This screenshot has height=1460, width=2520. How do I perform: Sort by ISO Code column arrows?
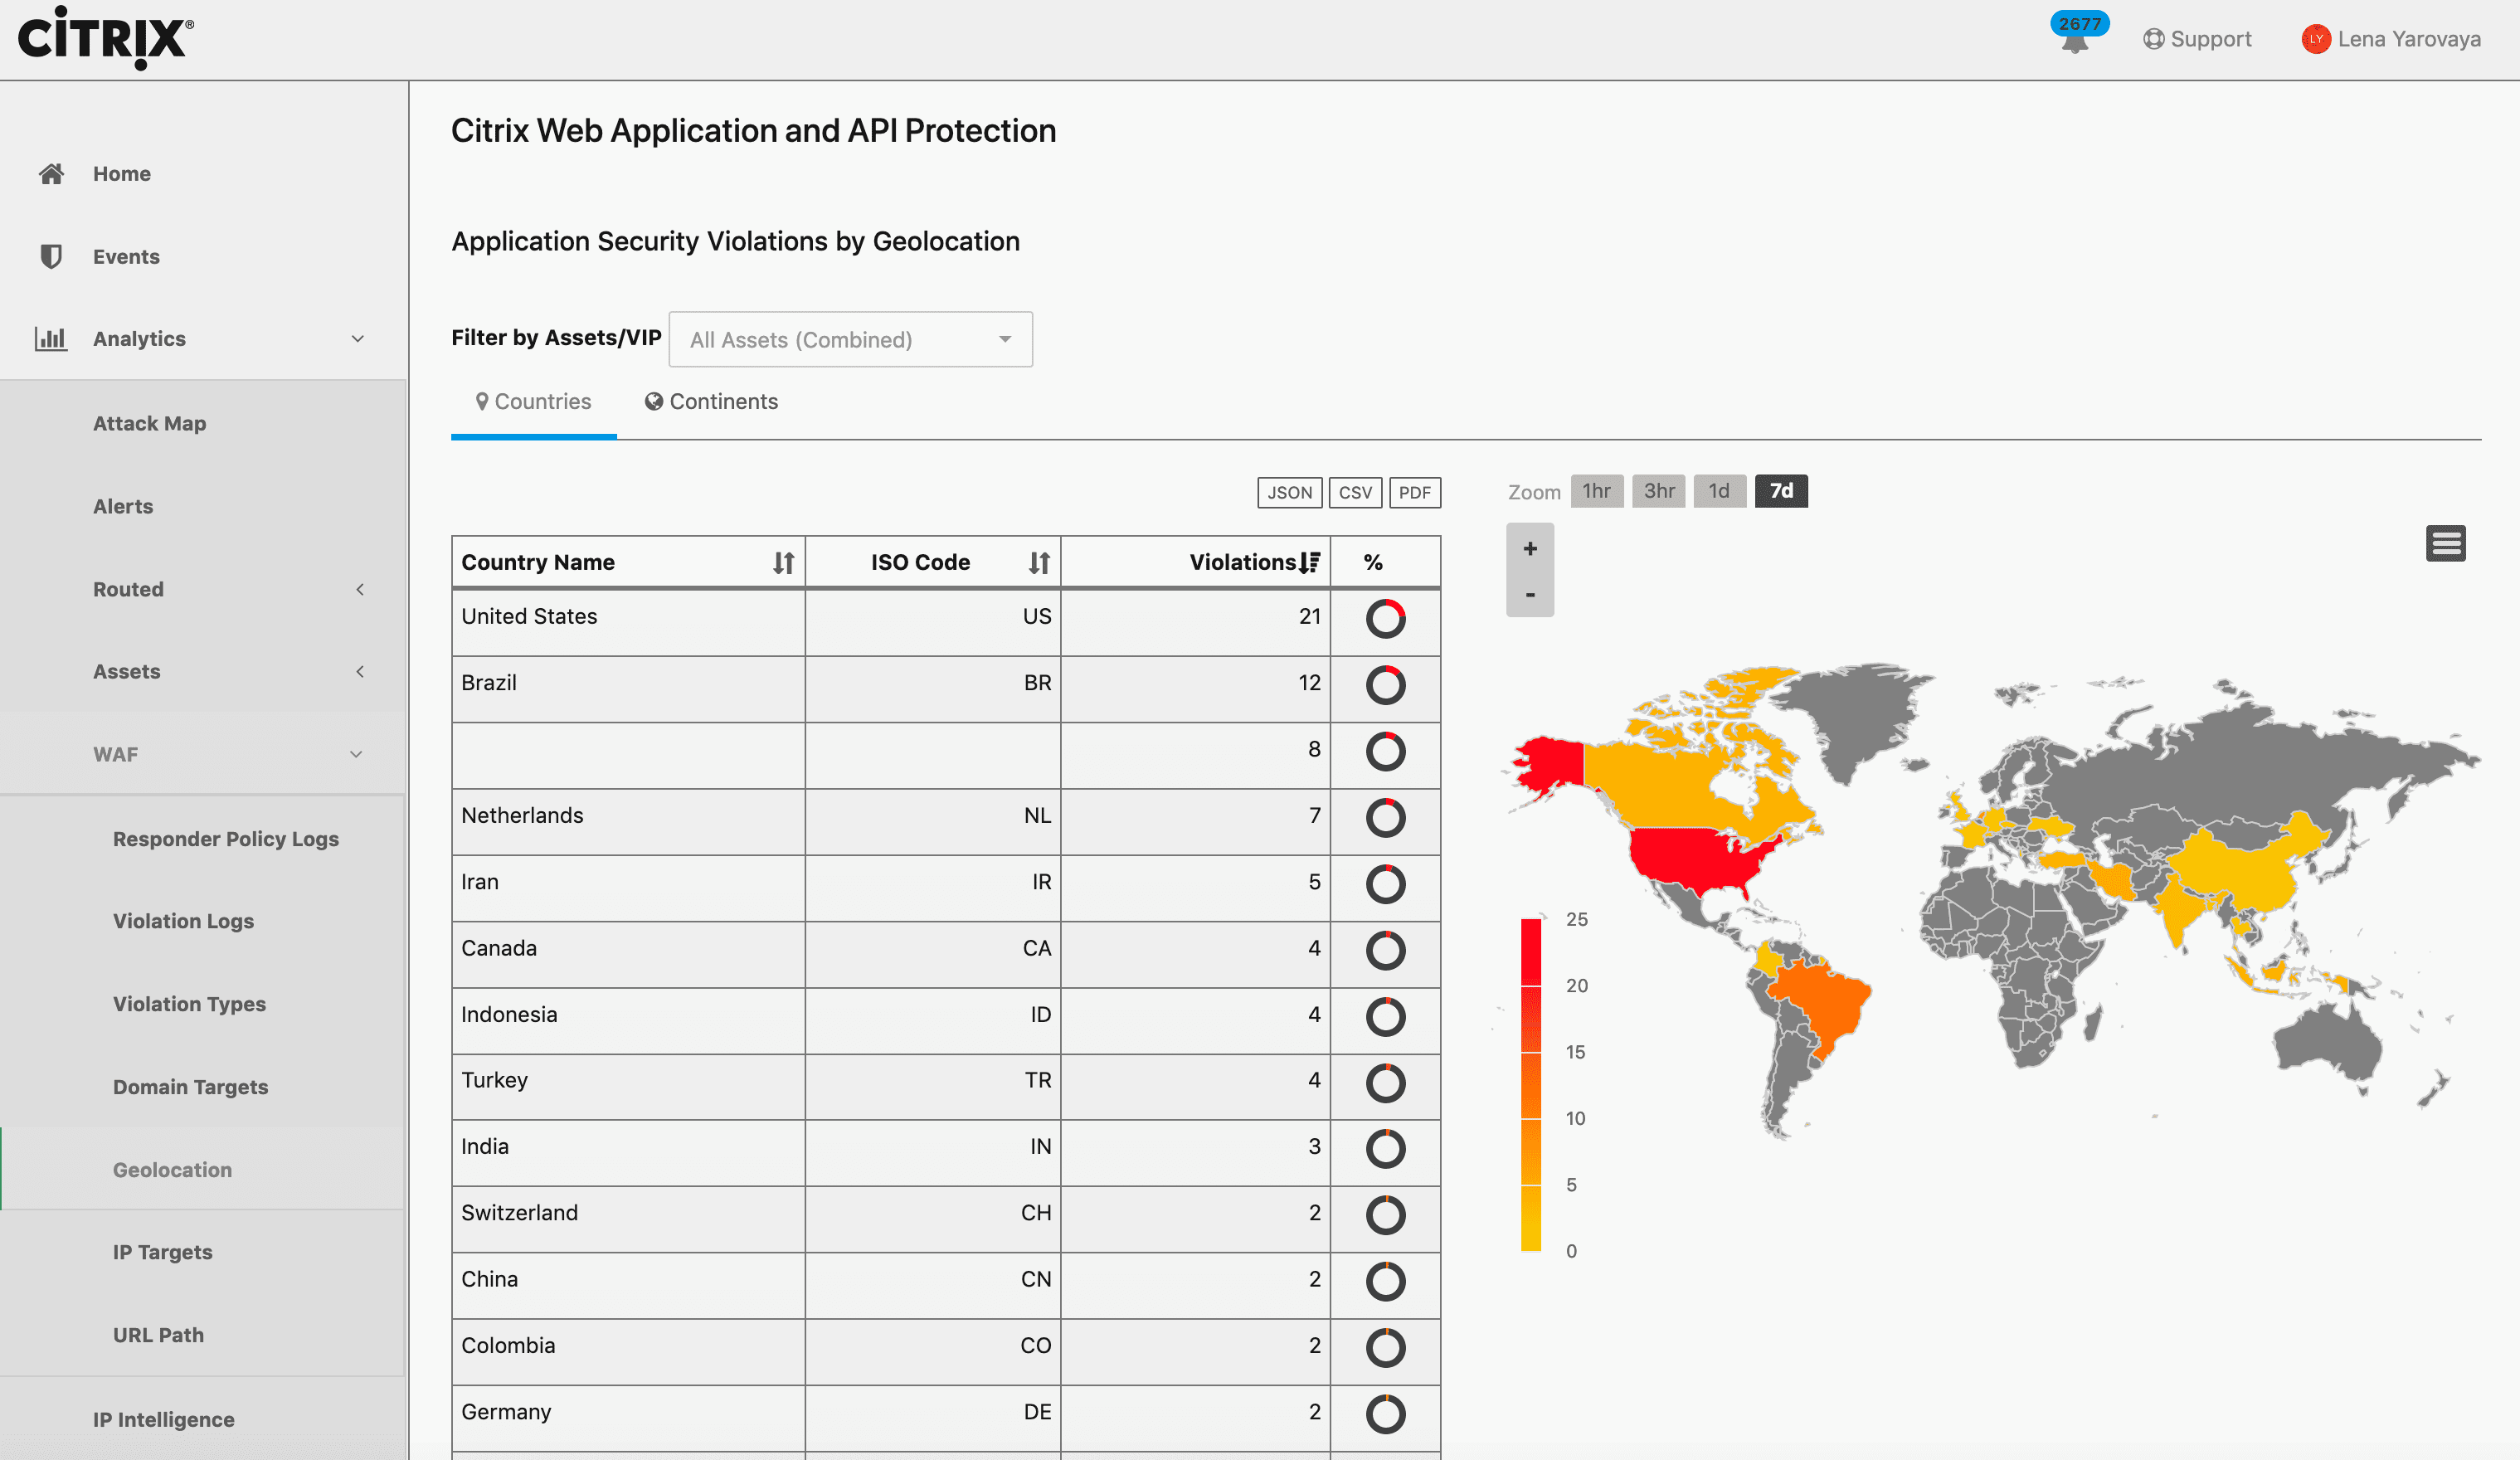point(1040,562)
